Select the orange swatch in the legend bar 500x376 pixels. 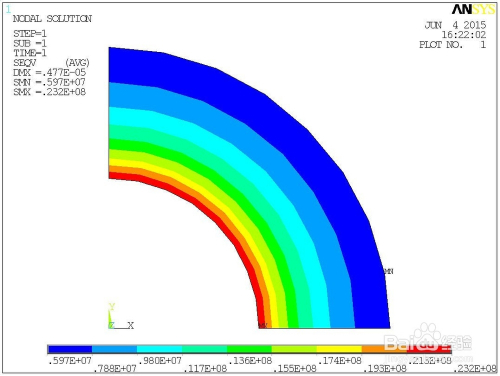(384, 349)
